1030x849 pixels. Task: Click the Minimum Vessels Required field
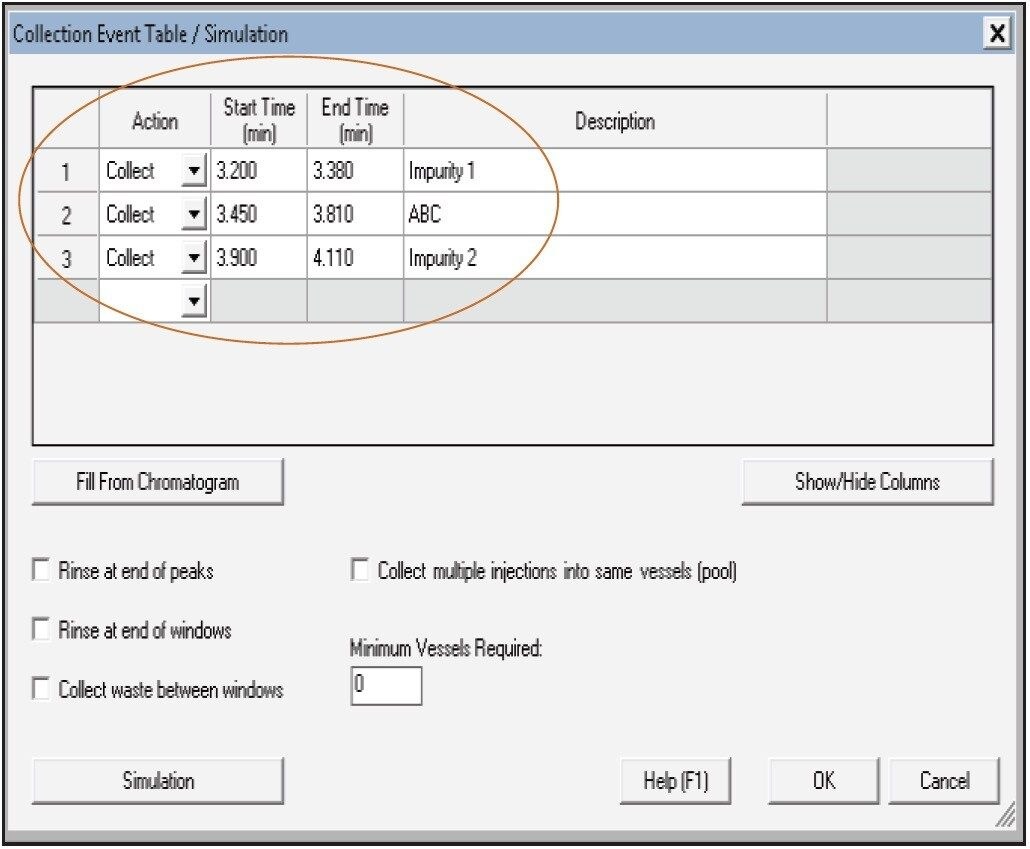coord(386,686)
